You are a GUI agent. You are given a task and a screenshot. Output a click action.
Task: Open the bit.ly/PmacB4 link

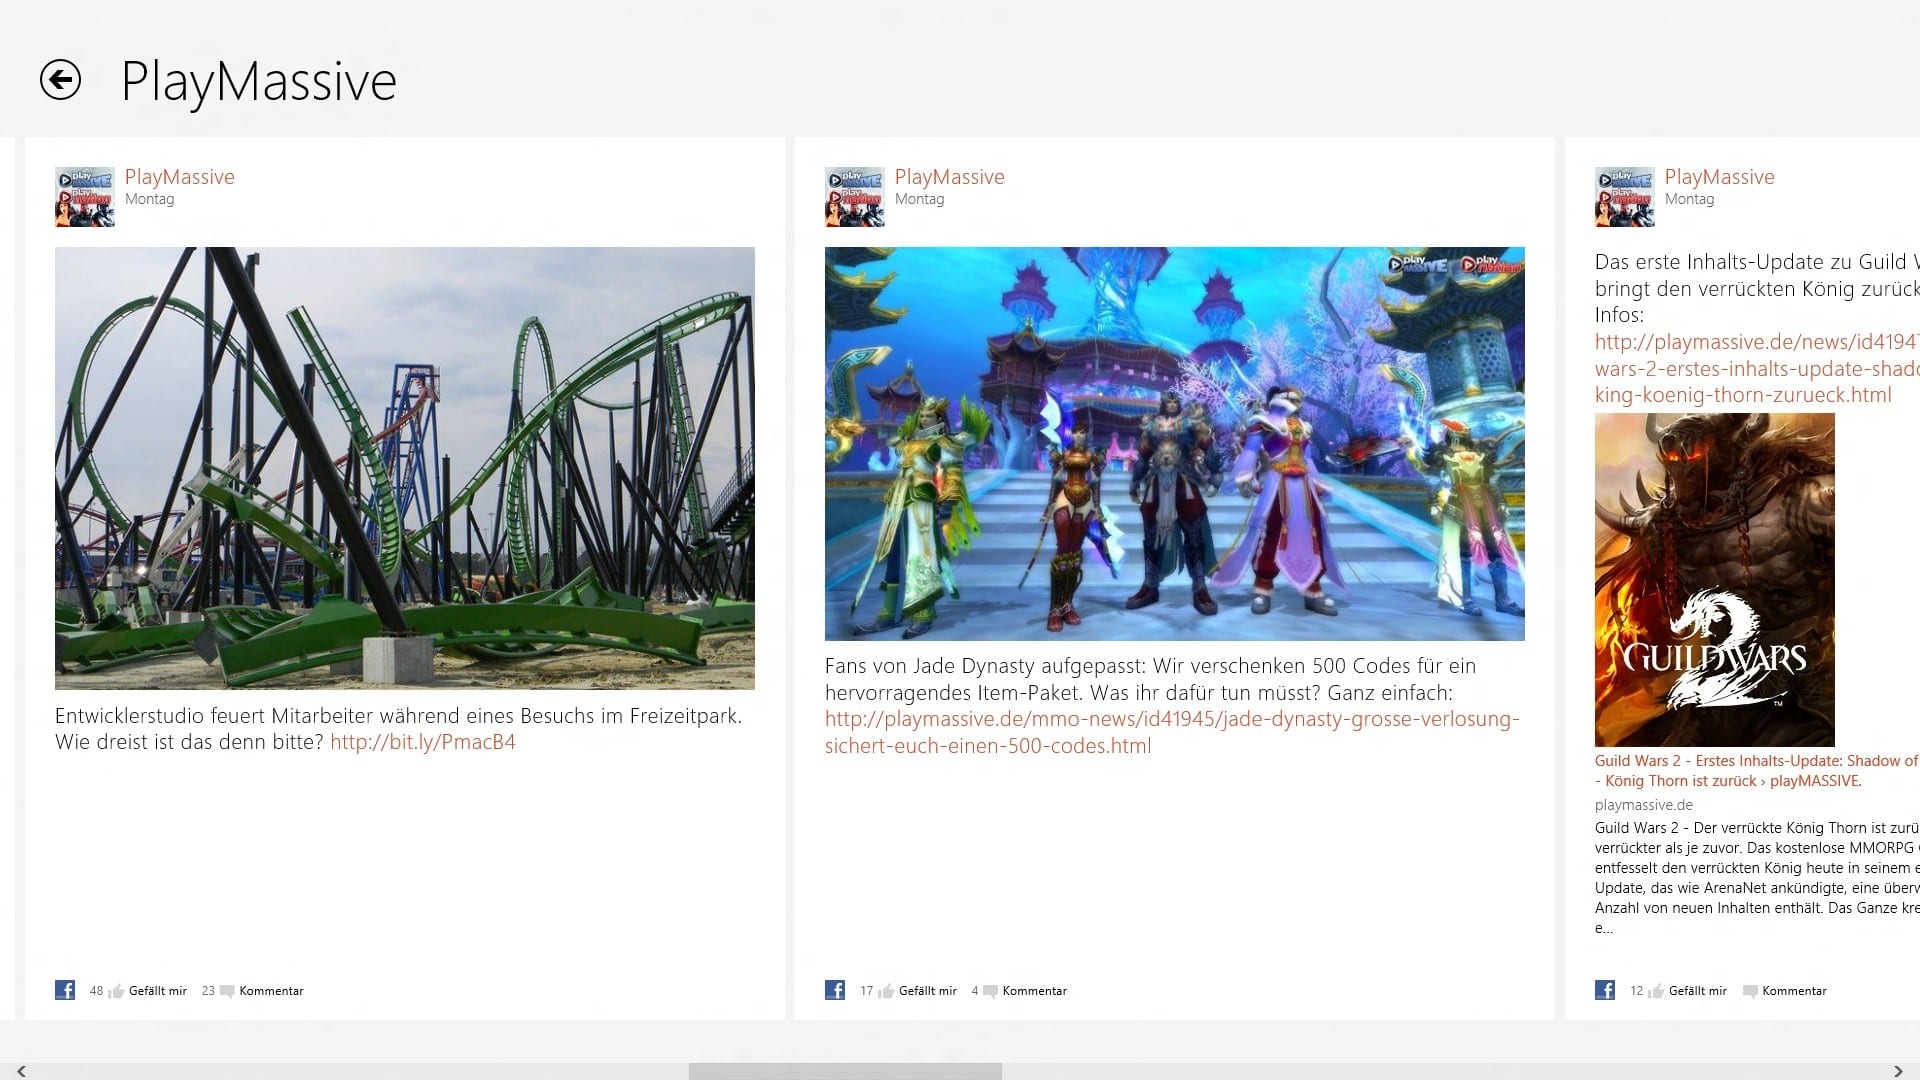tap(422, 742)
